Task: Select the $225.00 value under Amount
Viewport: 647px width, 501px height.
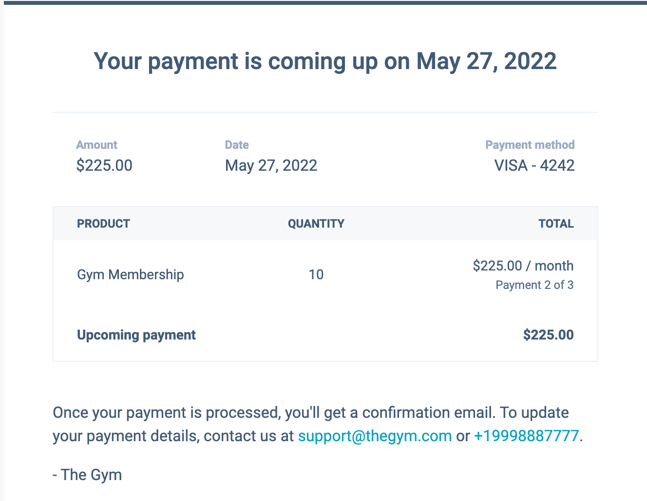Action: click(x=104, y=166)
